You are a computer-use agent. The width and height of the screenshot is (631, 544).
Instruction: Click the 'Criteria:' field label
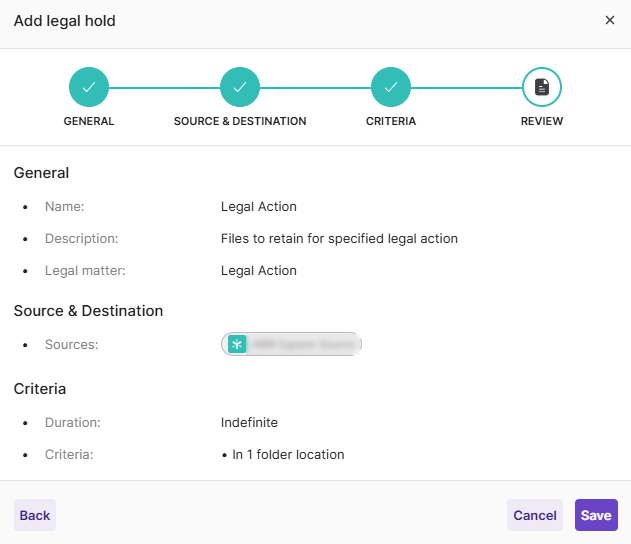tap(69, 455)
